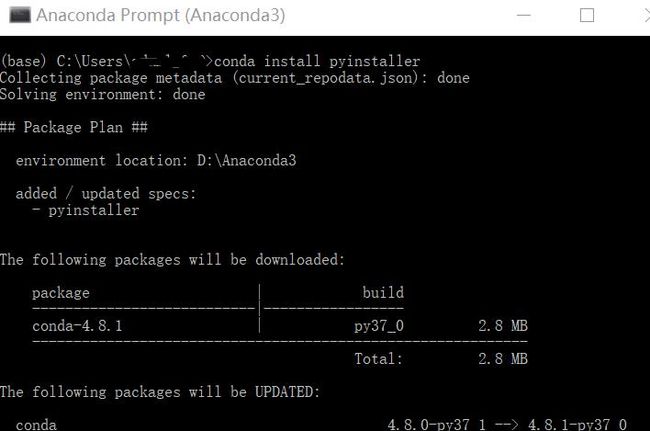Image resolution: width=650 pixels, height=431 pixels.
Task: Click the 'py37_0' build value
Action: (379, 326)
